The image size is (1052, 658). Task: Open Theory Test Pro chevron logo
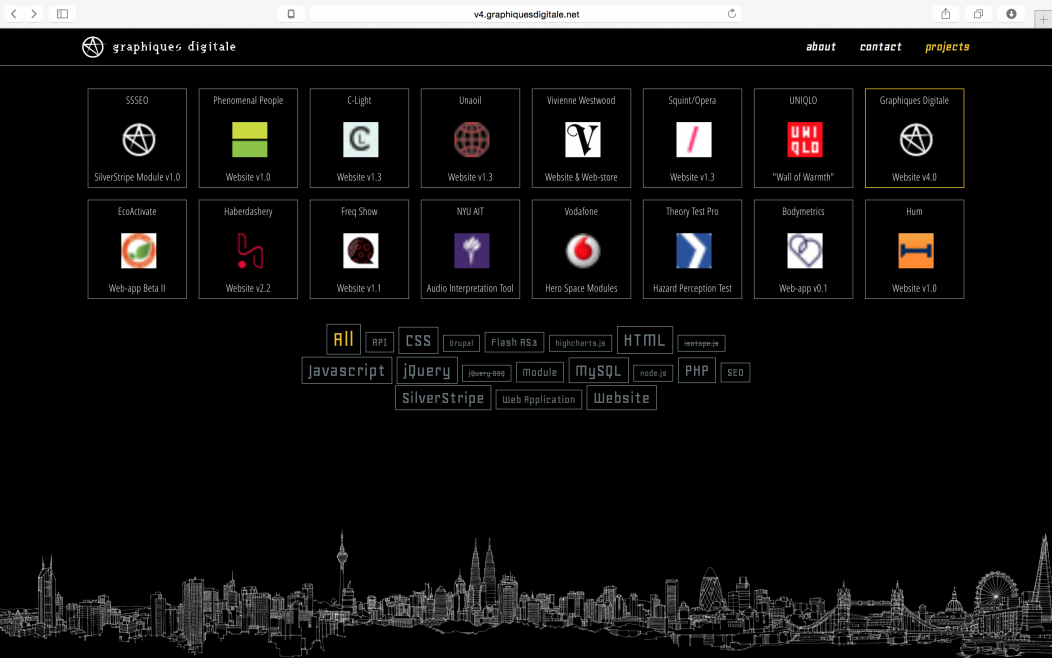coord(694,251)
